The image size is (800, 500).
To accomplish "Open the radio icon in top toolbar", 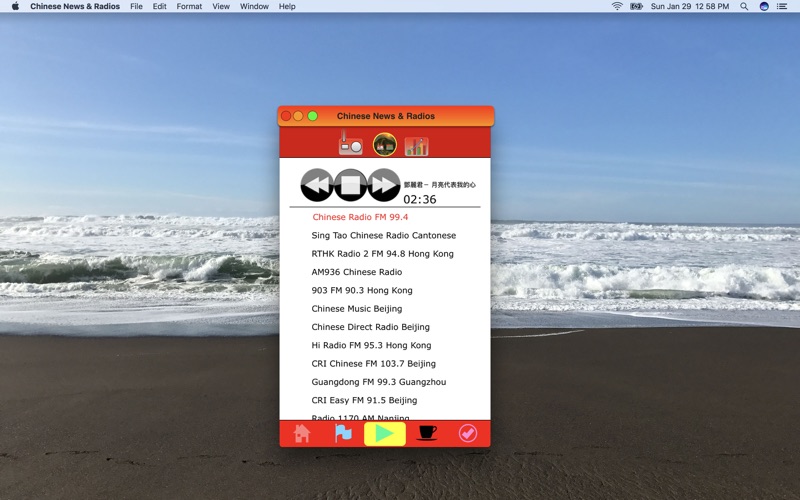I will pyautogui.click(x=351, y=143).
